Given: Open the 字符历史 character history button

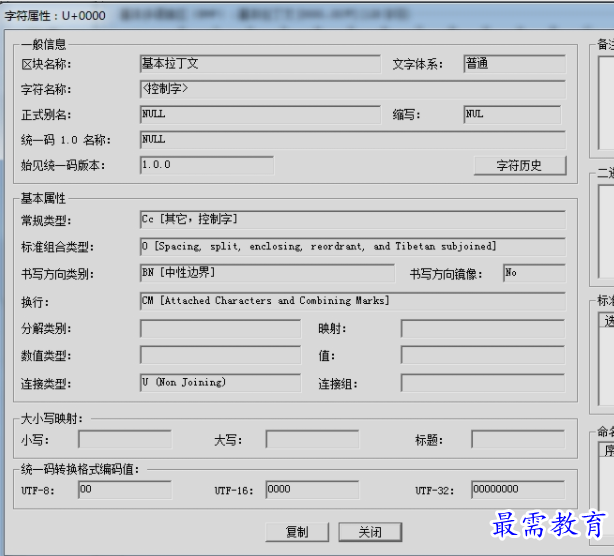Looking at the screenshot, I should tap(520, 166).
